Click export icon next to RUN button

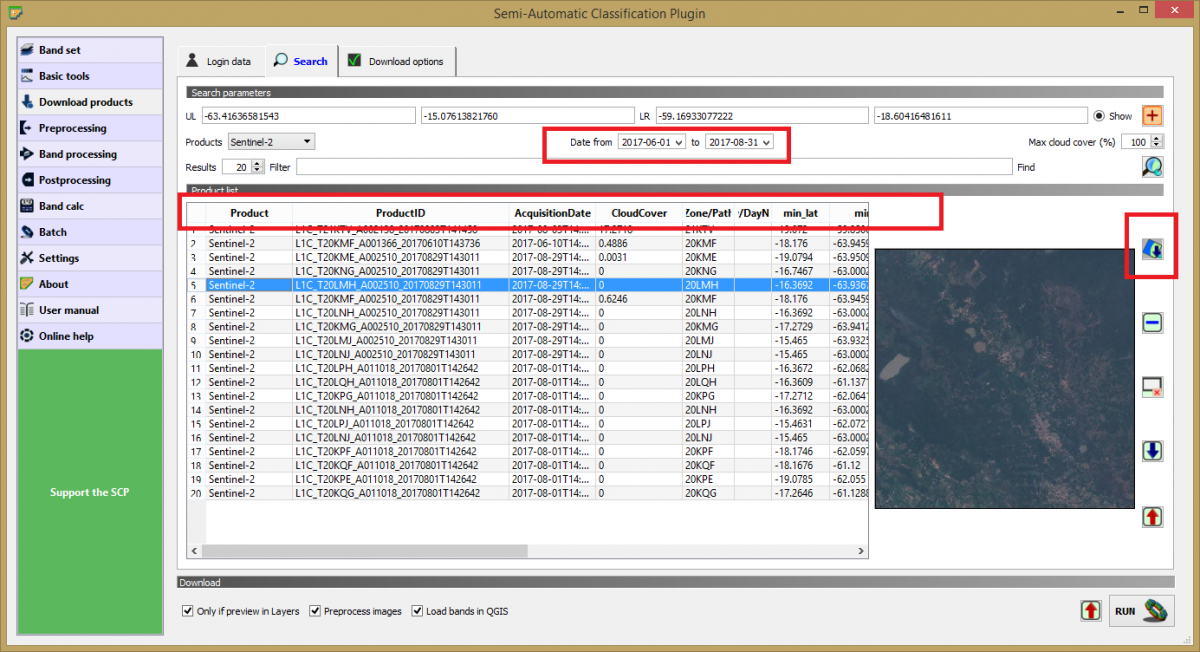tap(1089, 610)
